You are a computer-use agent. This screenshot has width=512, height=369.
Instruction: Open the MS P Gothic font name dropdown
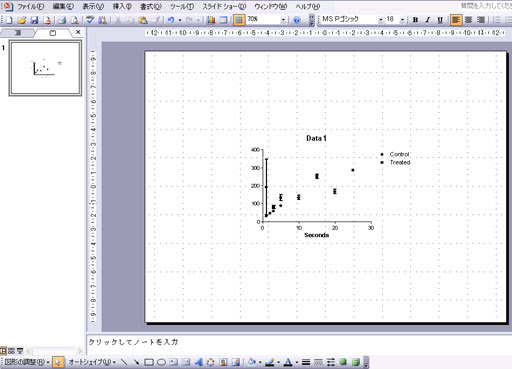(x=381, y=20)
